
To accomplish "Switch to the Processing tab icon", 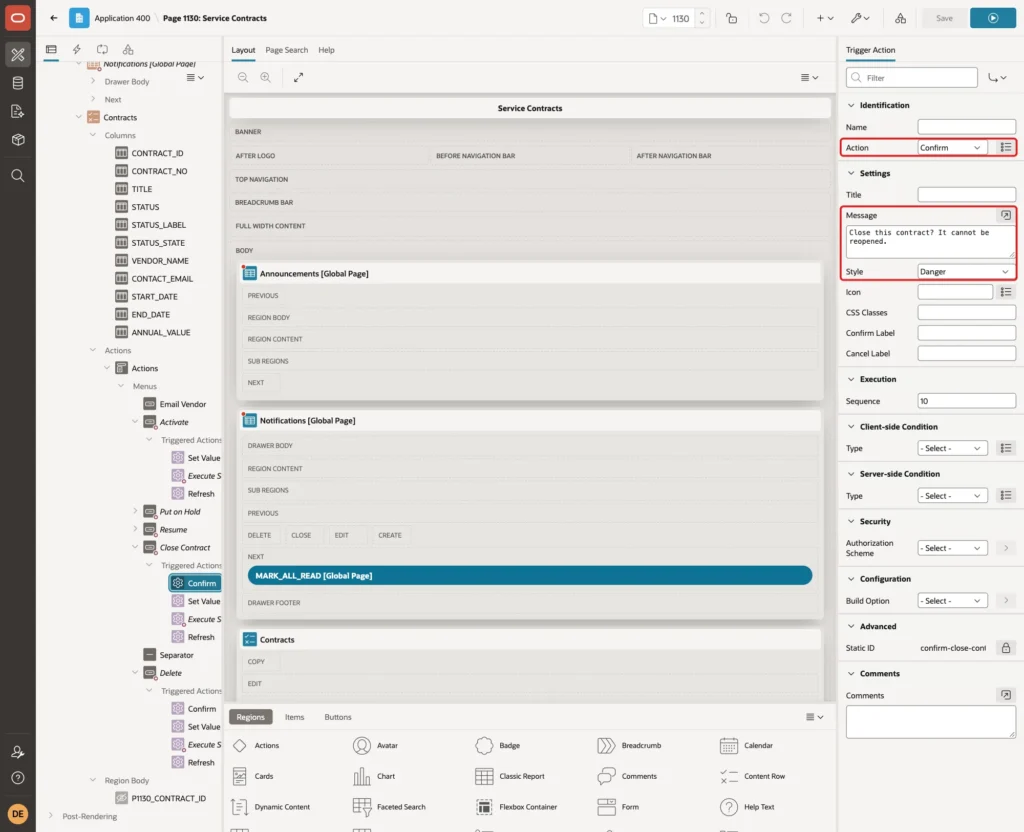I will (102, 49).
